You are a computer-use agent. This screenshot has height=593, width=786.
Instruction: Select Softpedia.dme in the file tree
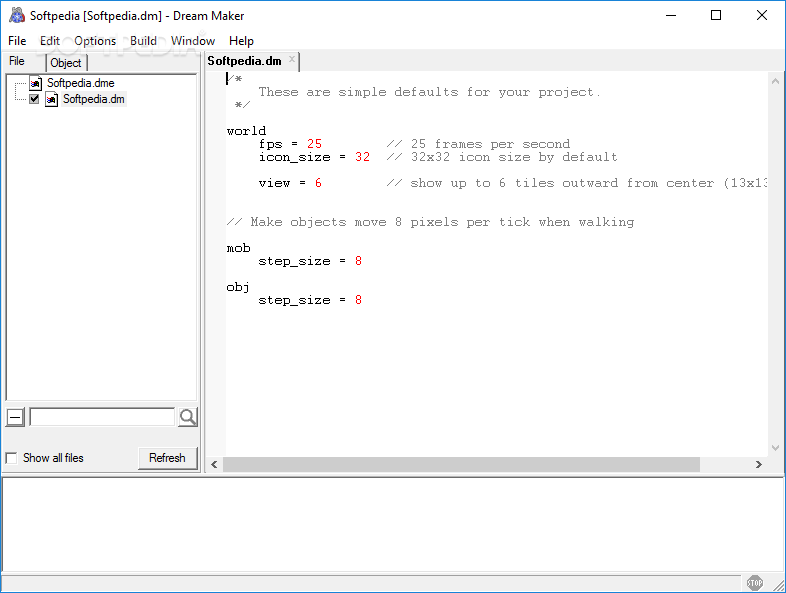(x=81, y=83)
